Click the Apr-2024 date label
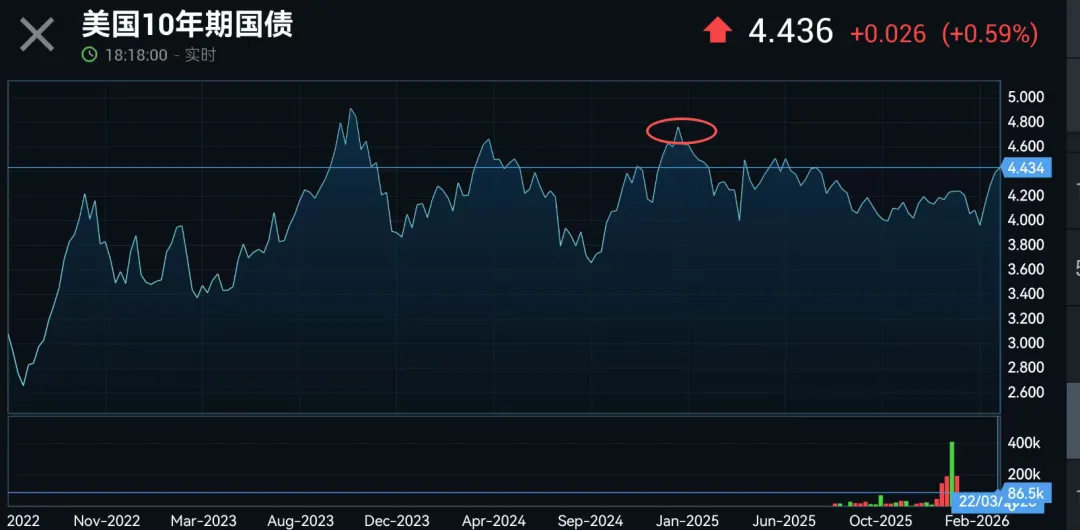The height and width of the screenshot is (530, 1080). [x=493, y=520]
